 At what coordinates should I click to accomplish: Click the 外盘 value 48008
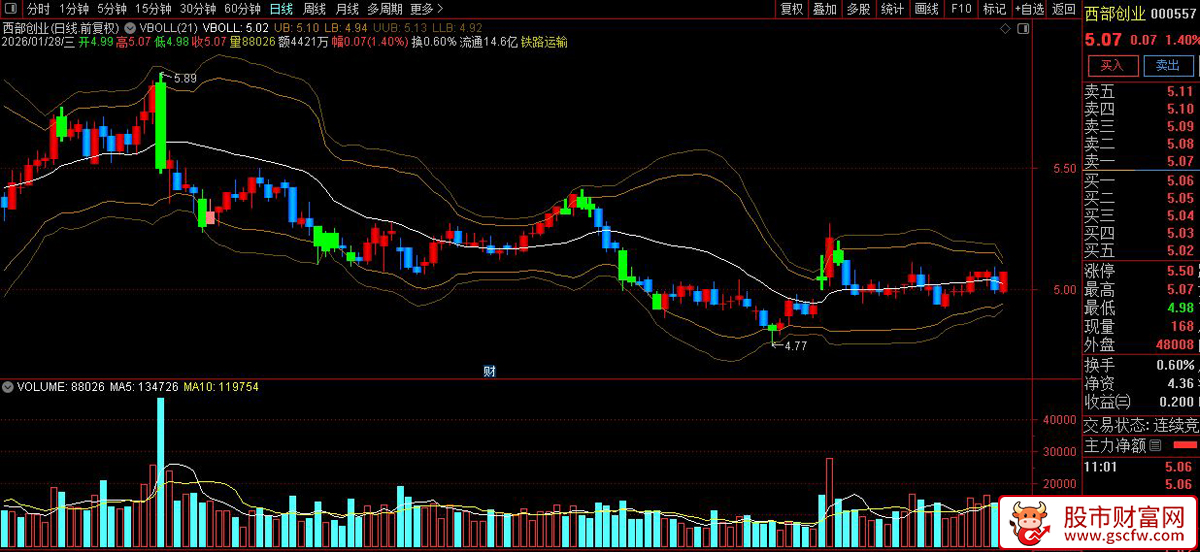click(x=1176, y=344)
